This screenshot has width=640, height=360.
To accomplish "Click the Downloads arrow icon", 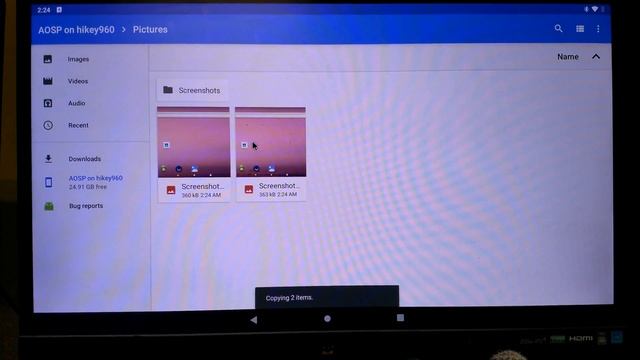I will (48, 159).
